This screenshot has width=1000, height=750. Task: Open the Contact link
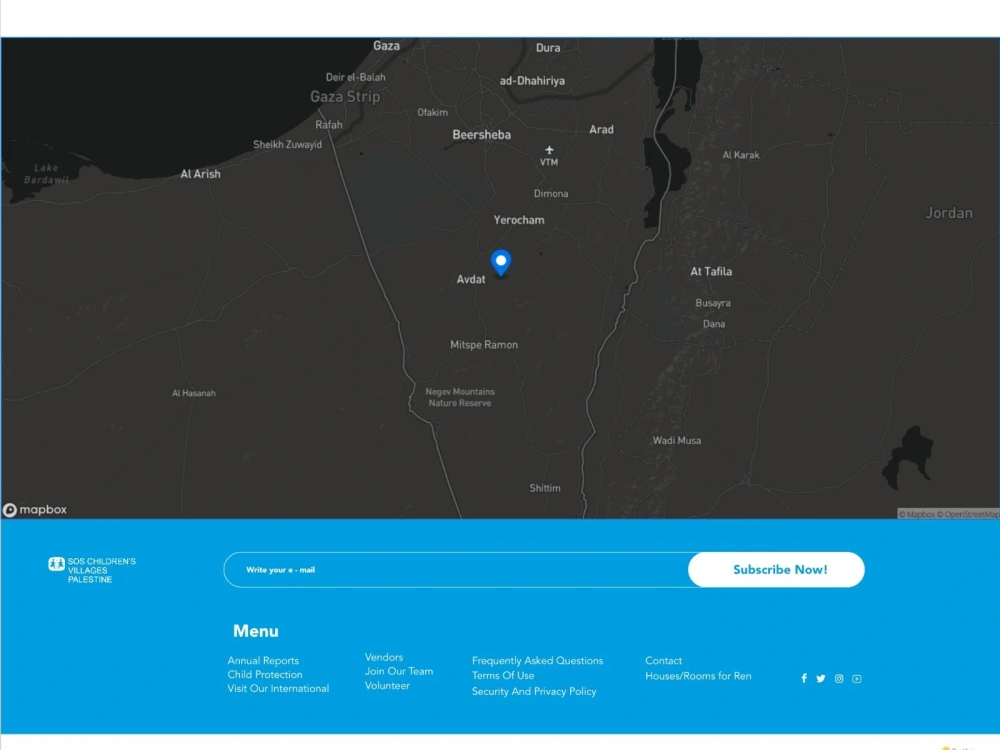pos(663,661)
